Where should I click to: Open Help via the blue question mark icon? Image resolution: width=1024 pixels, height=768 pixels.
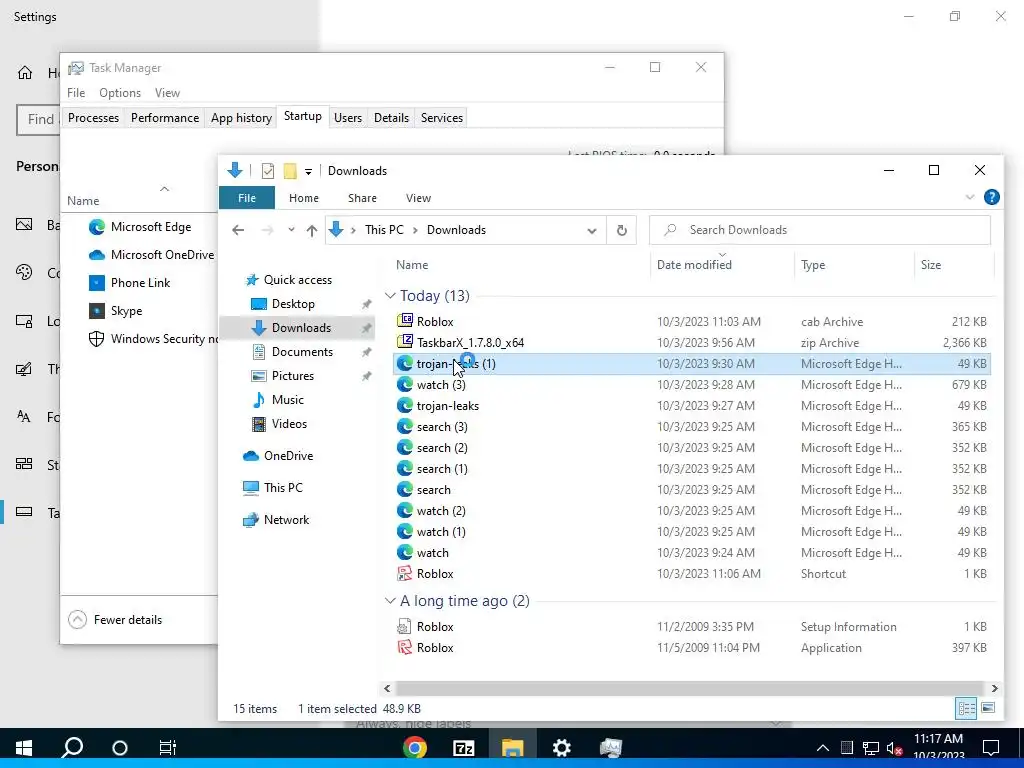tap(991, 197)
